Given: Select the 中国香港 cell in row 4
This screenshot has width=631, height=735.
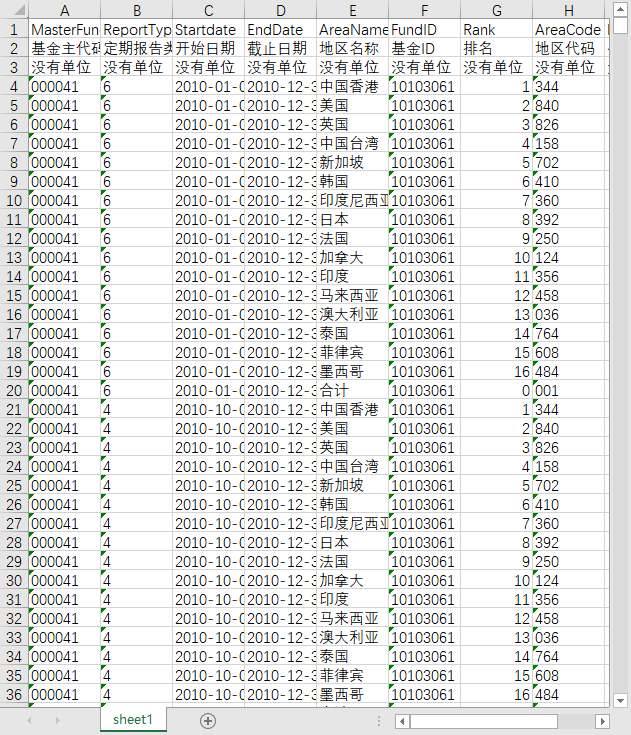Looking at the screenshot, I should point(353,87).
